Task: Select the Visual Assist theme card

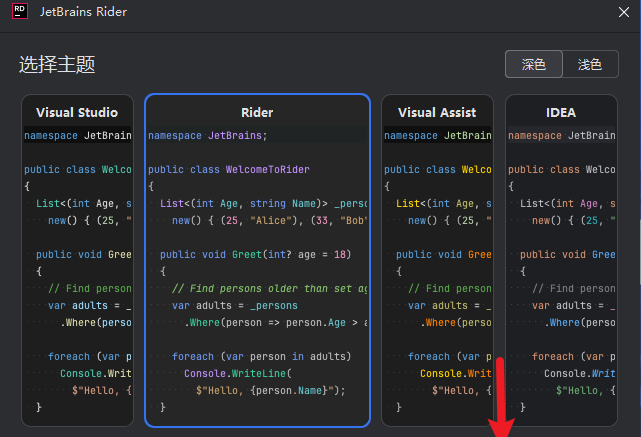Action: point(437,260)
